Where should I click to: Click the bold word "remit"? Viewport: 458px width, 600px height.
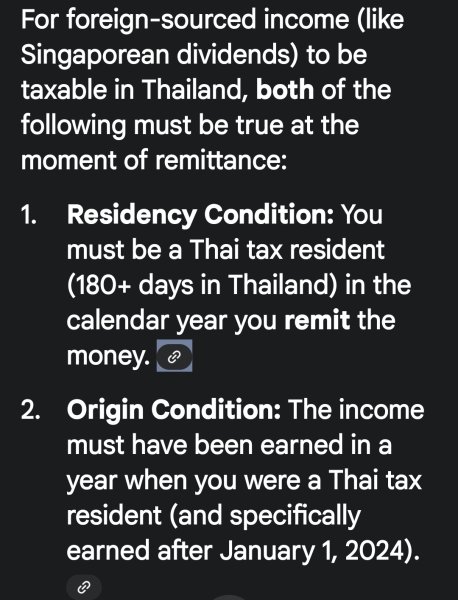317,320
